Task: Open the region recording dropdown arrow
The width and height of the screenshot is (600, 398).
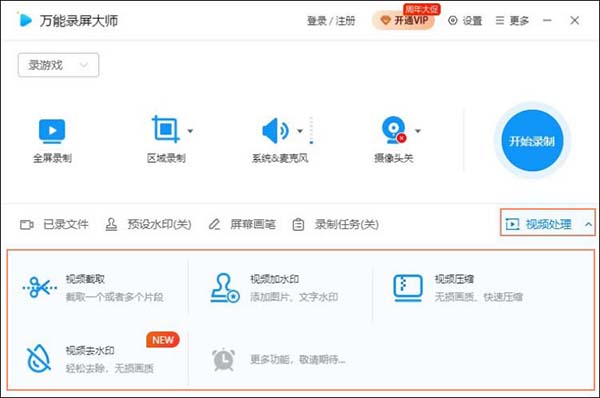Action: (x=190, y=131)
